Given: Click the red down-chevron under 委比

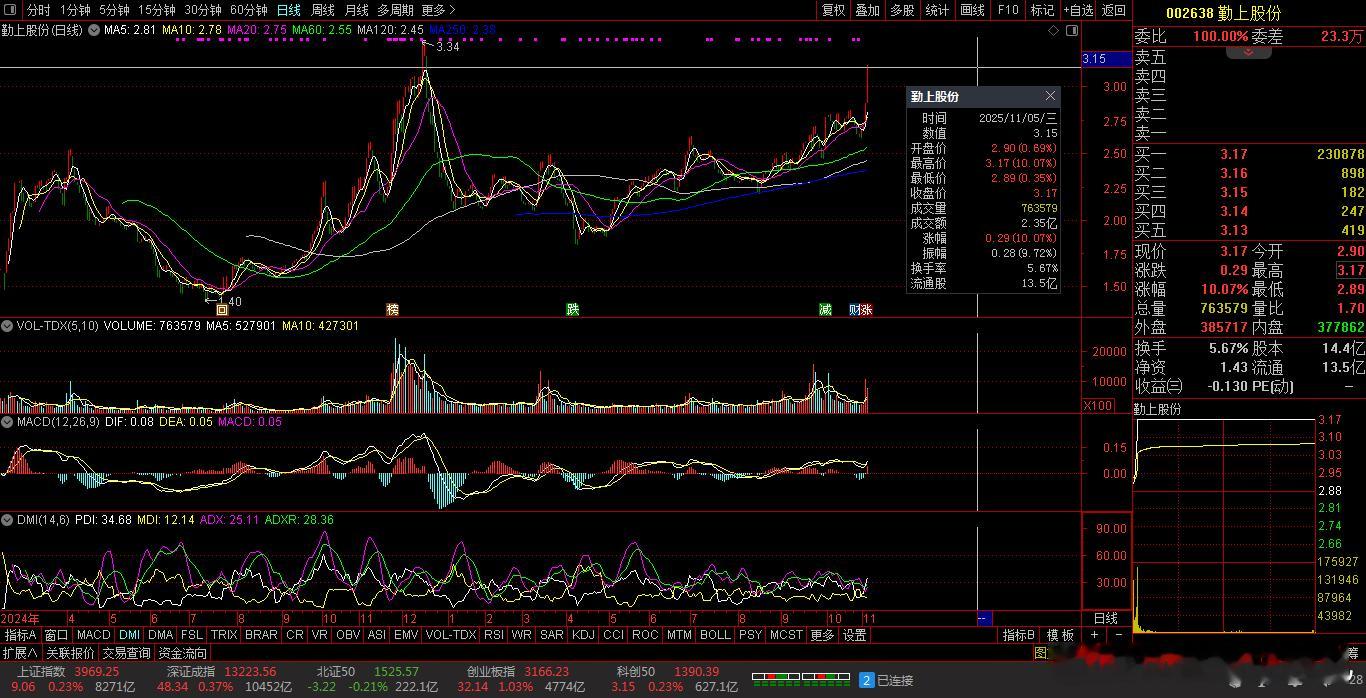Looking at the screenshot, I should [1248, 51].
